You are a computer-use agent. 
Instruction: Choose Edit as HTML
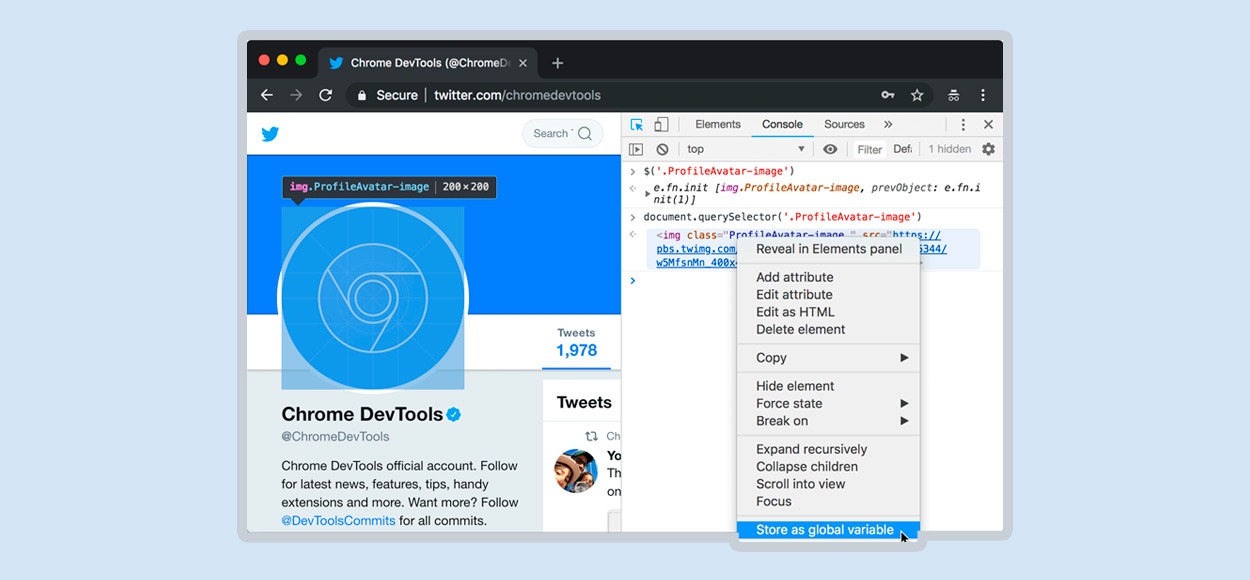pos(828,312)
